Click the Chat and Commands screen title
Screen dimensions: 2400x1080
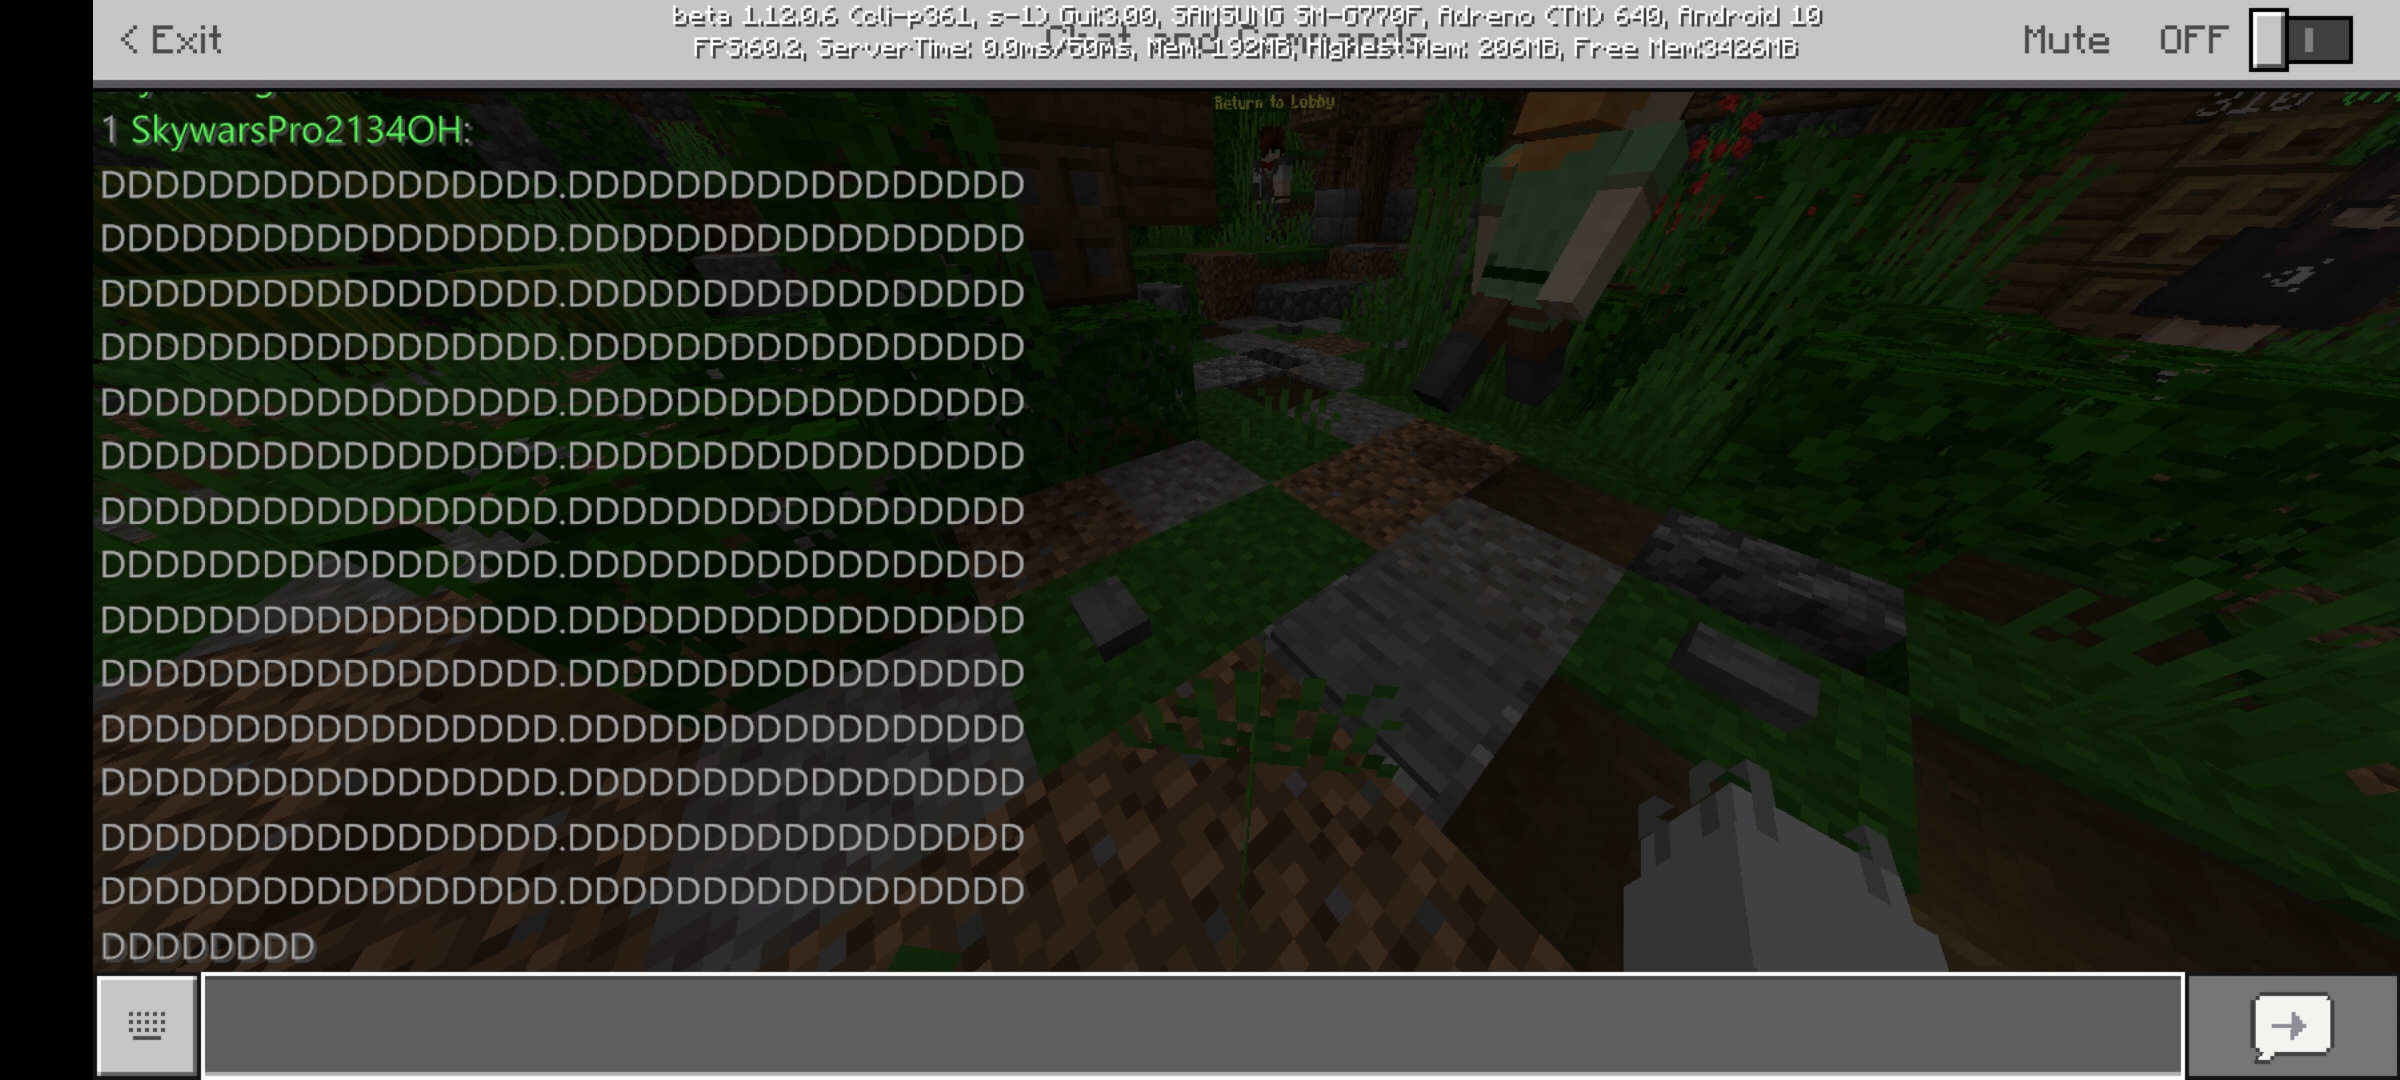coord(1237,38)
